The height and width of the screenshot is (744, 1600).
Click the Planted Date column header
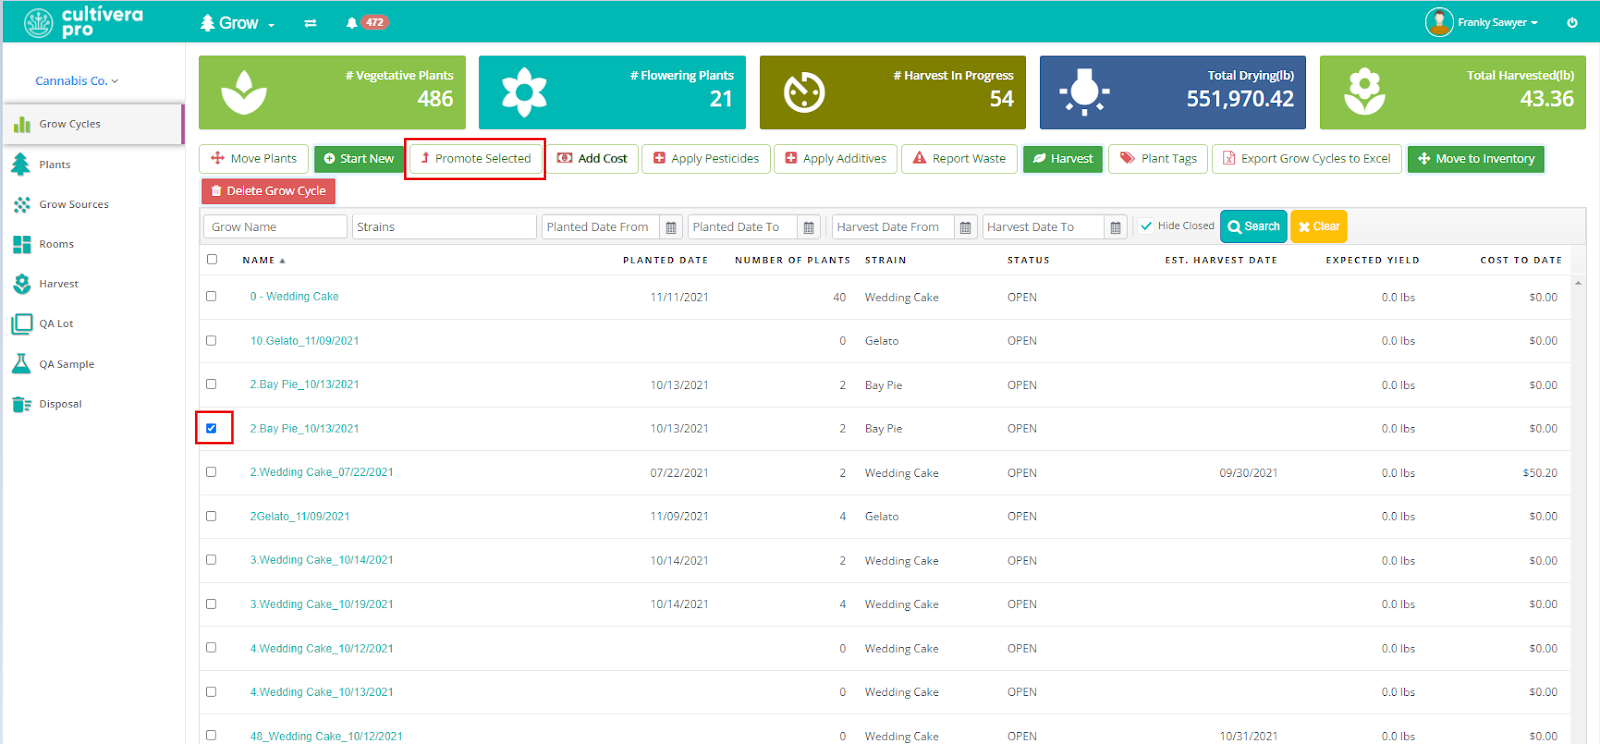click(665, 260)
